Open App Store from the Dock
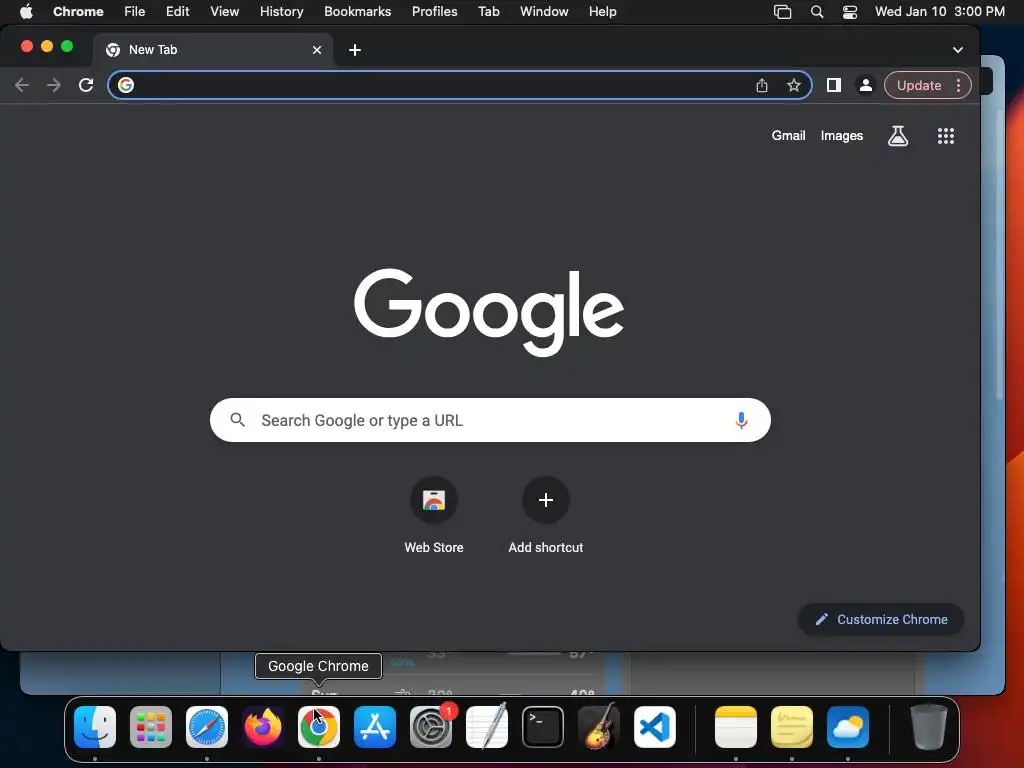Image resolution: width=1024 pixels, height=768 pixels. click(x=375, y=727)
